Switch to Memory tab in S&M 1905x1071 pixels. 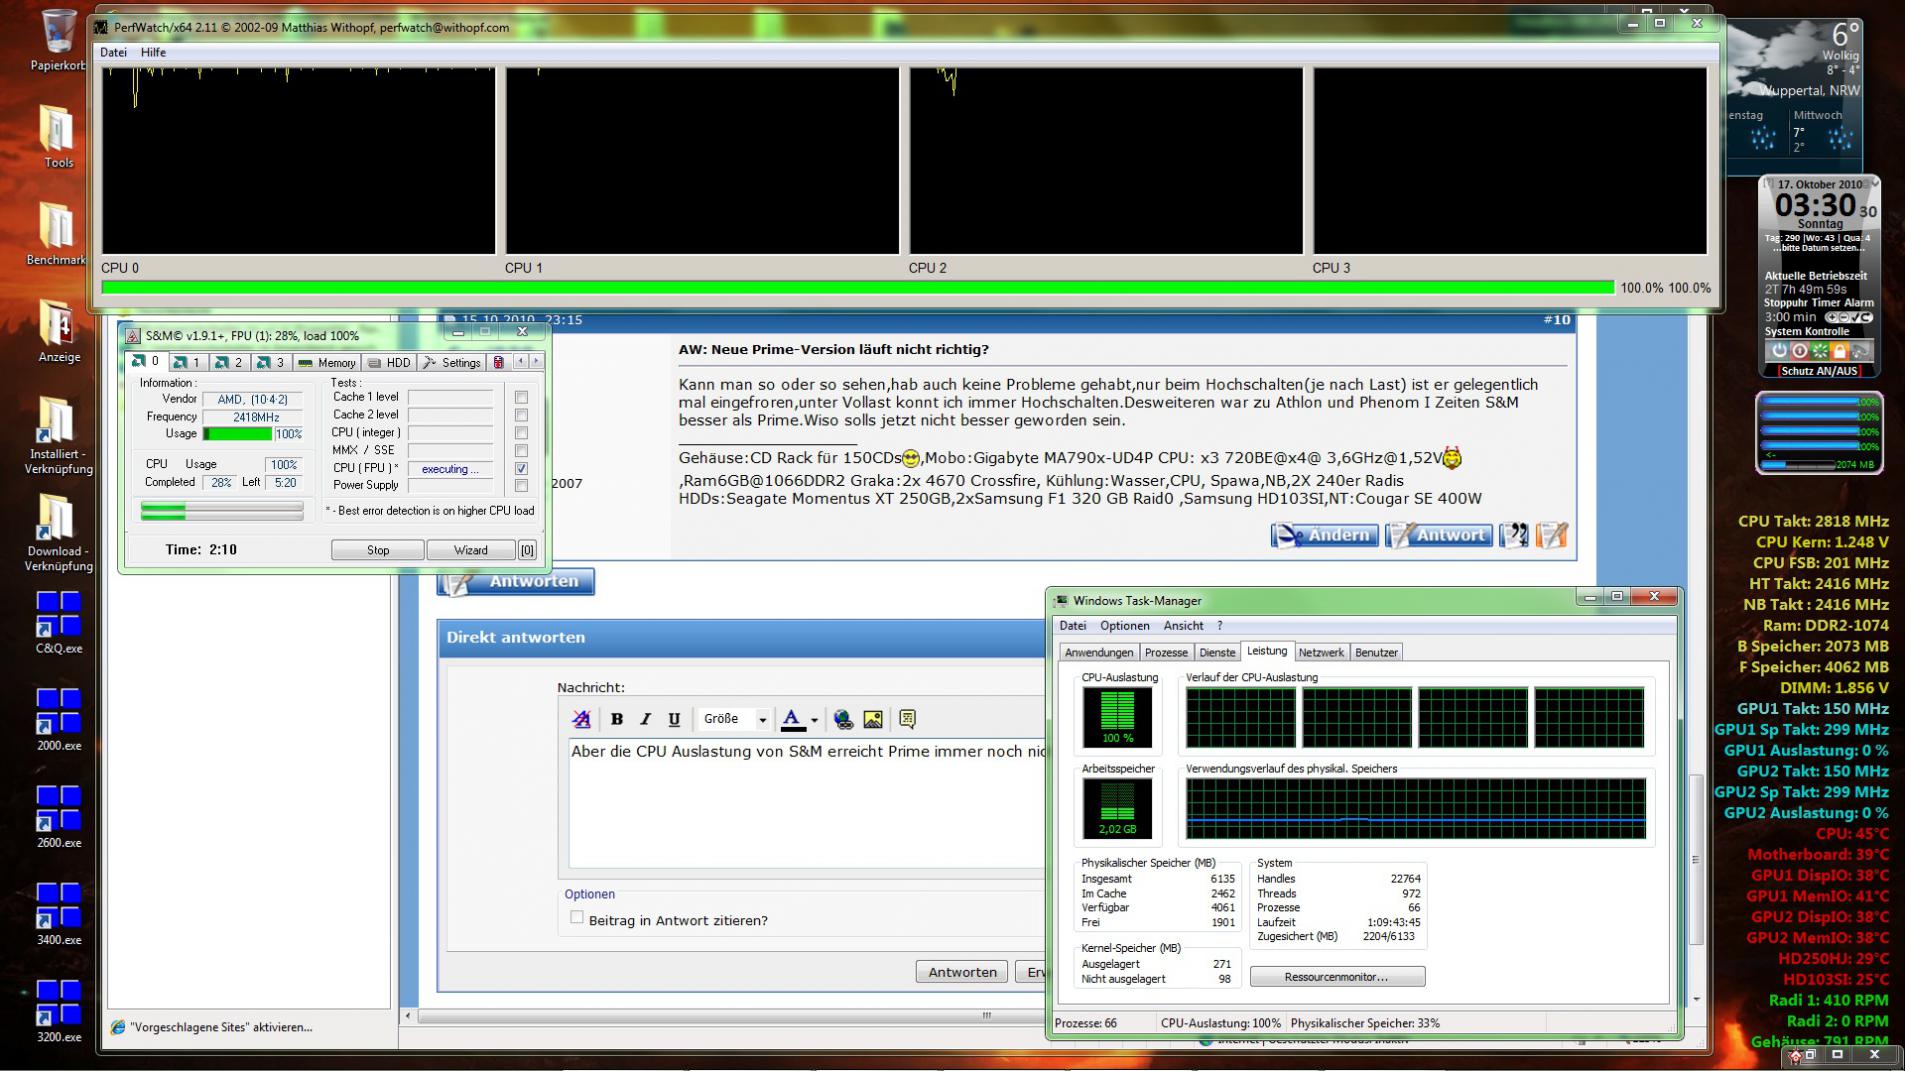coord(327,362)
